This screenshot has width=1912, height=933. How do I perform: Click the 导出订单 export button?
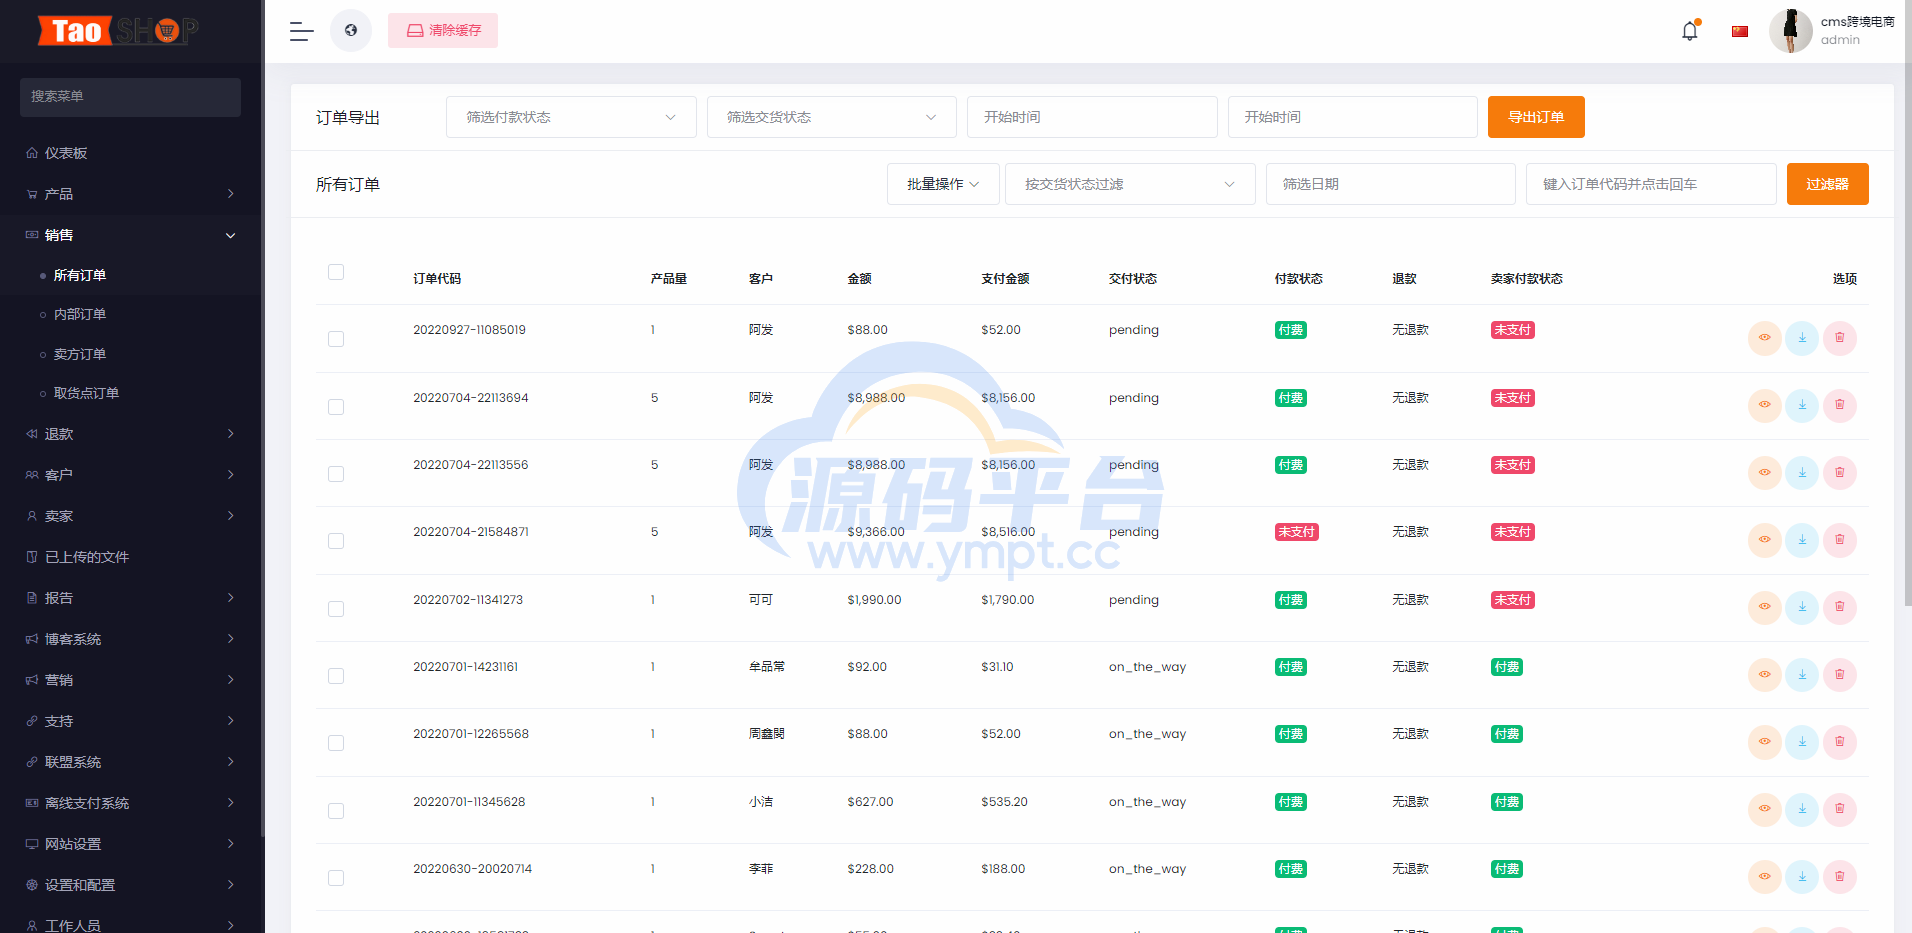point(1536,117)
